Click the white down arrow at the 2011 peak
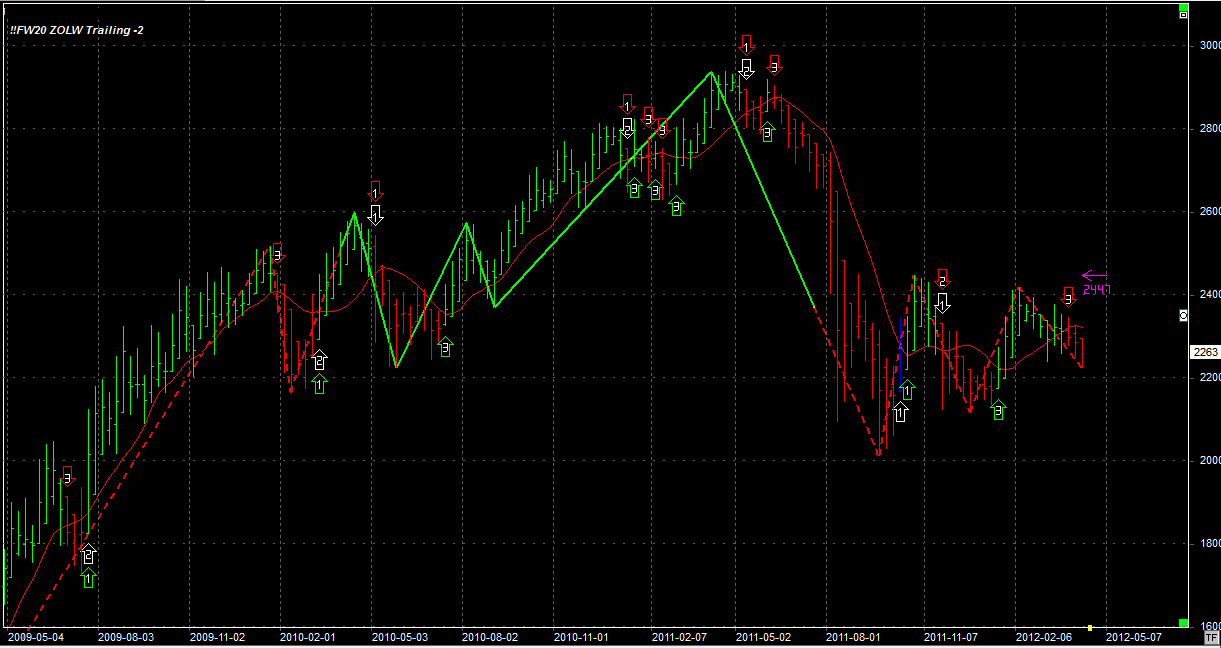Image resolution: width=1221 pixels, height=648 pixels. [x=746, y=69]
